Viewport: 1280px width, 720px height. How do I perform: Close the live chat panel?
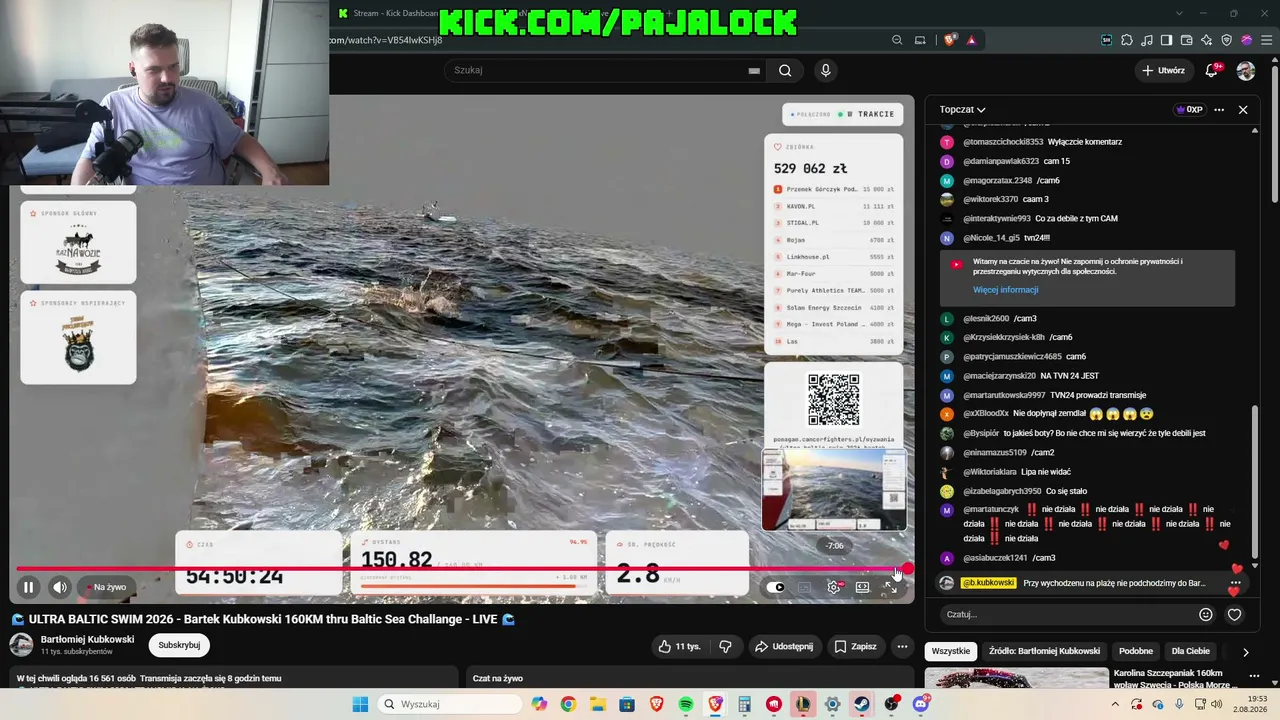pyautogui.click(x=1243, y=110)
